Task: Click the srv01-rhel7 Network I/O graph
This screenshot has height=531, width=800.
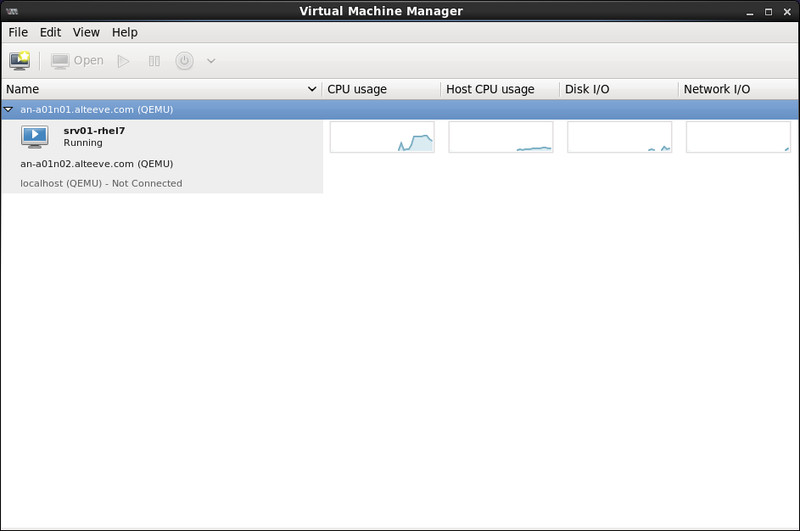Action: click(x=738, y=137)
